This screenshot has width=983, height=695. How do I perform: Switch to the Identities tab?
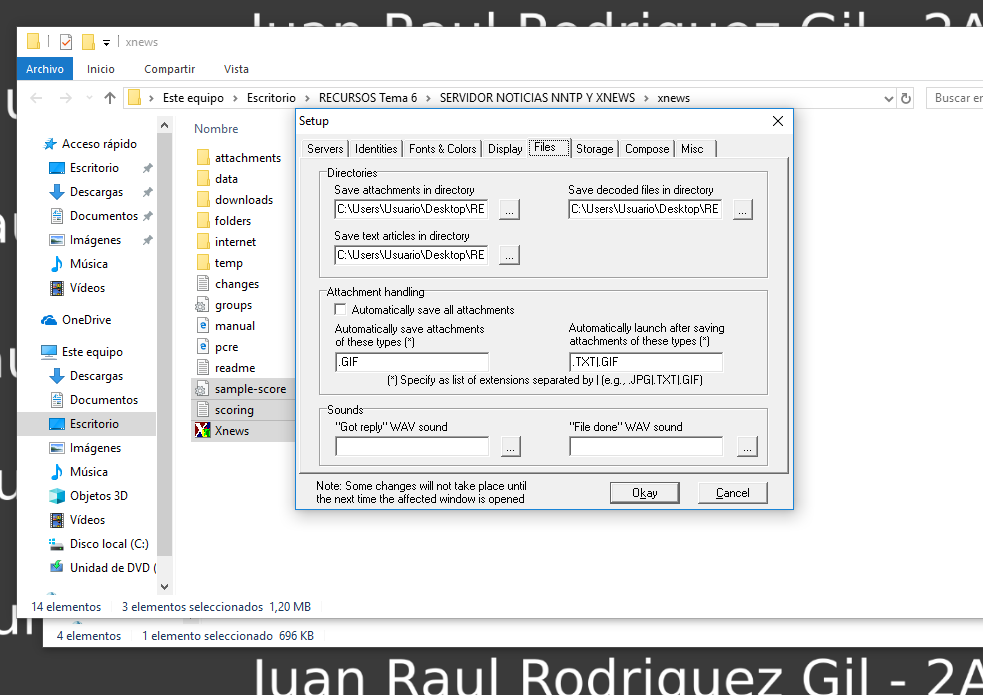point(376,149)
